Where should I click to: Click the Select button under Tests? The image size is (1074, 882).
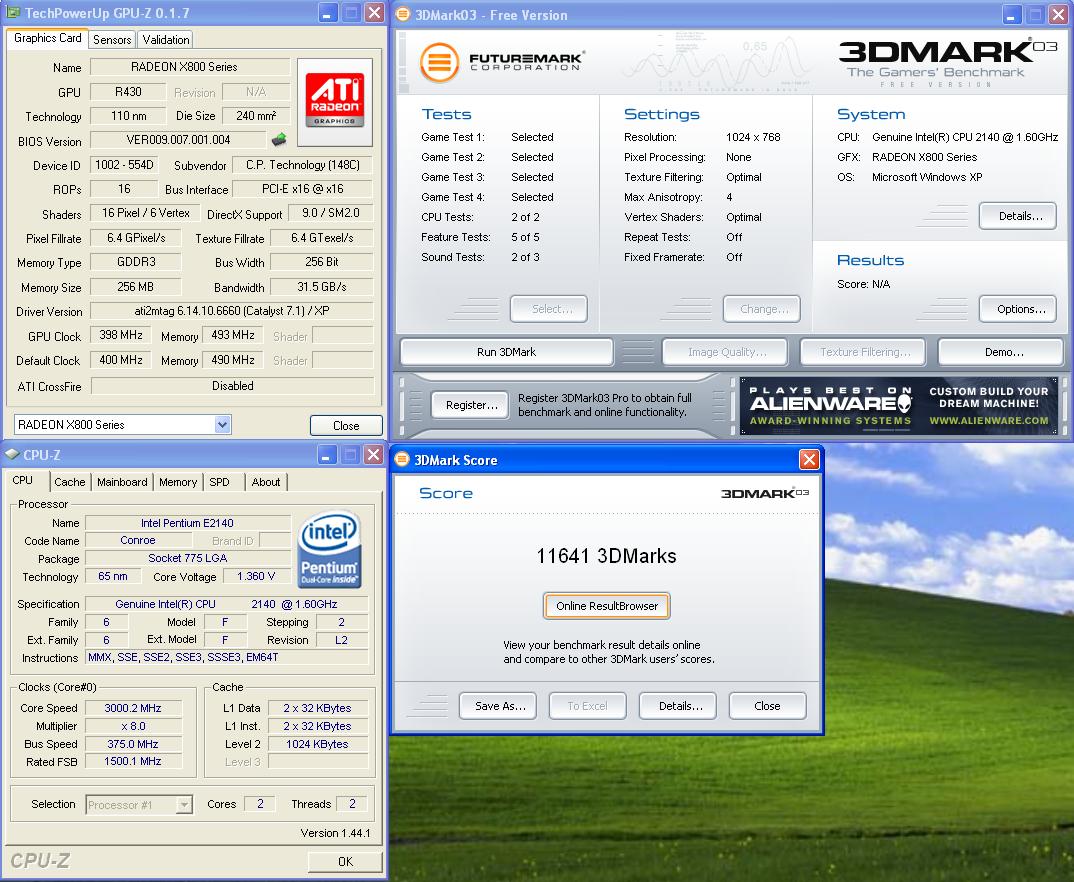click(549, 309)
